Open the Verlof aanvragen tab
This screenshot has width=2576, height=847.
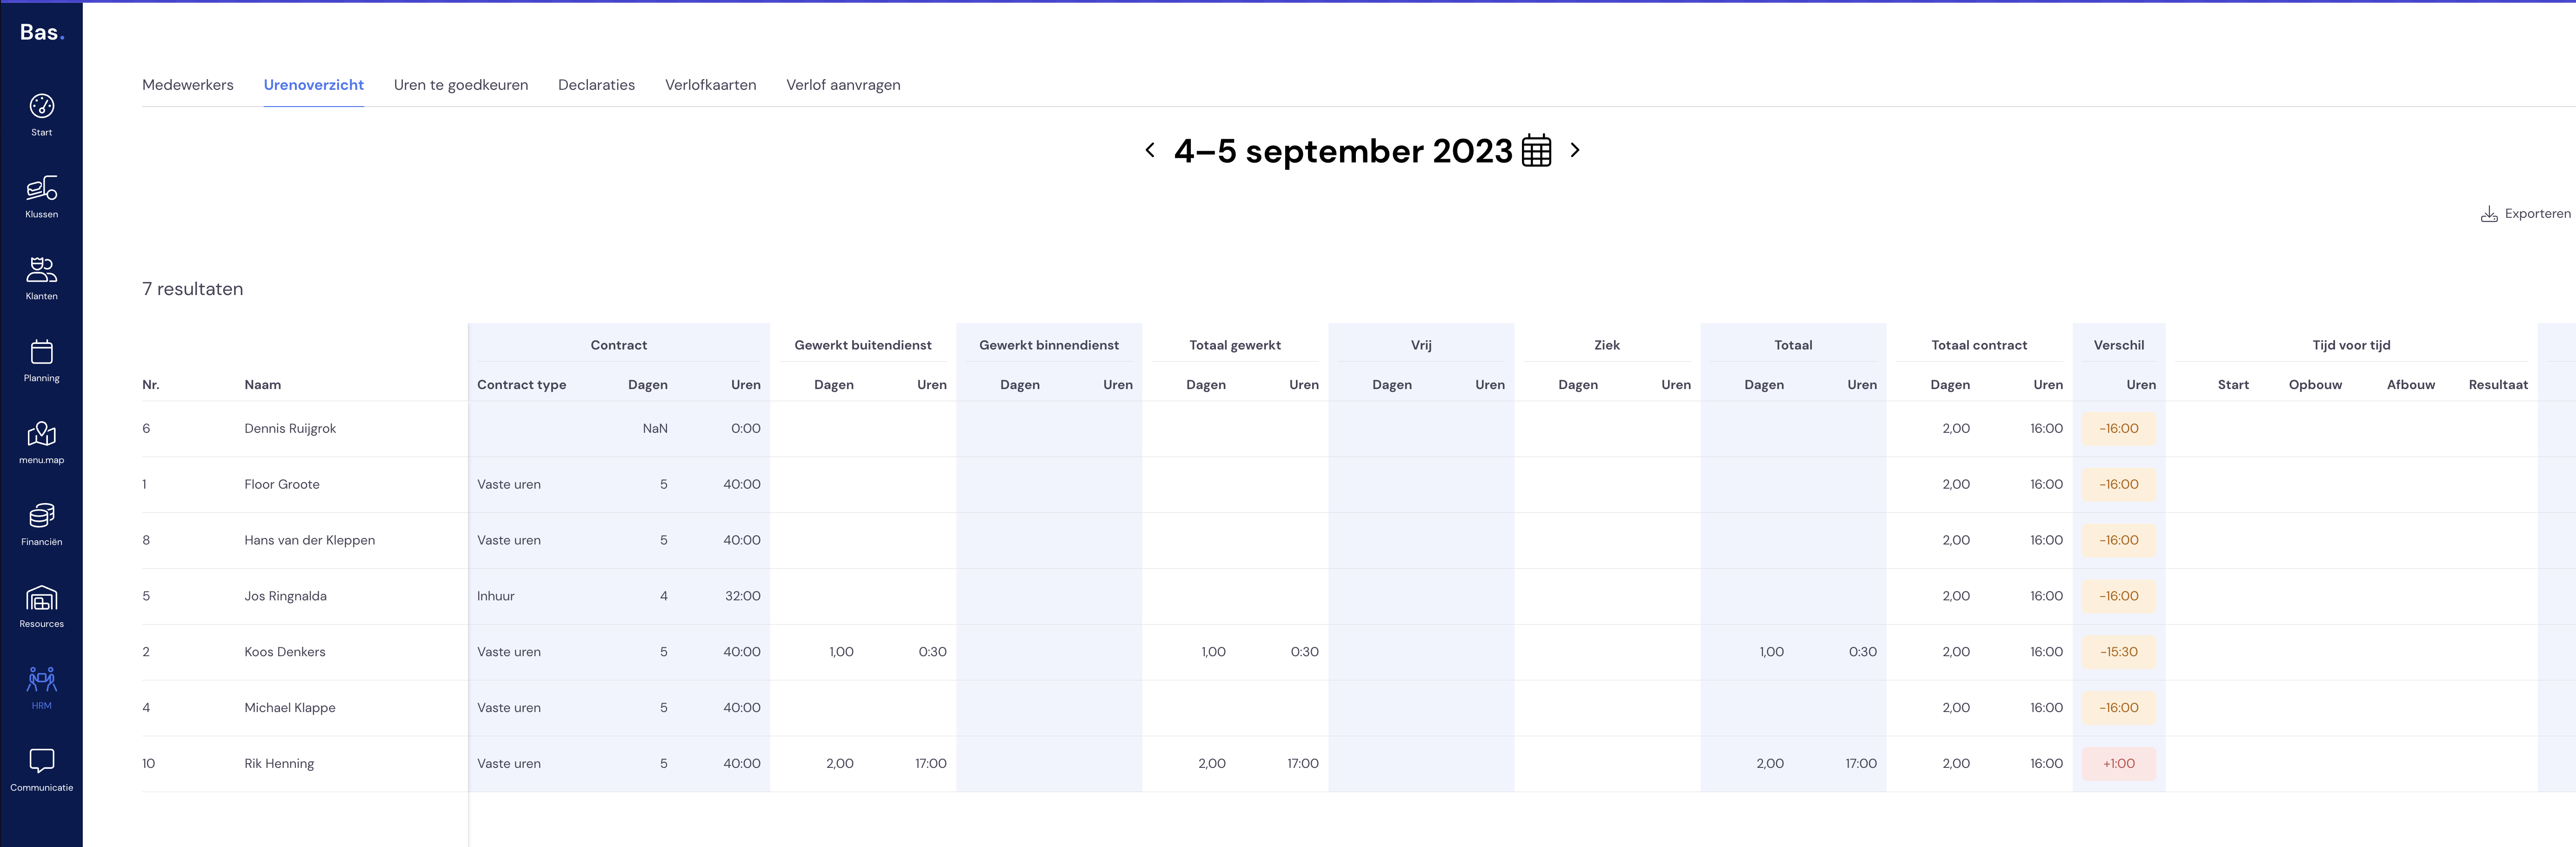click(x=843, y=85)
